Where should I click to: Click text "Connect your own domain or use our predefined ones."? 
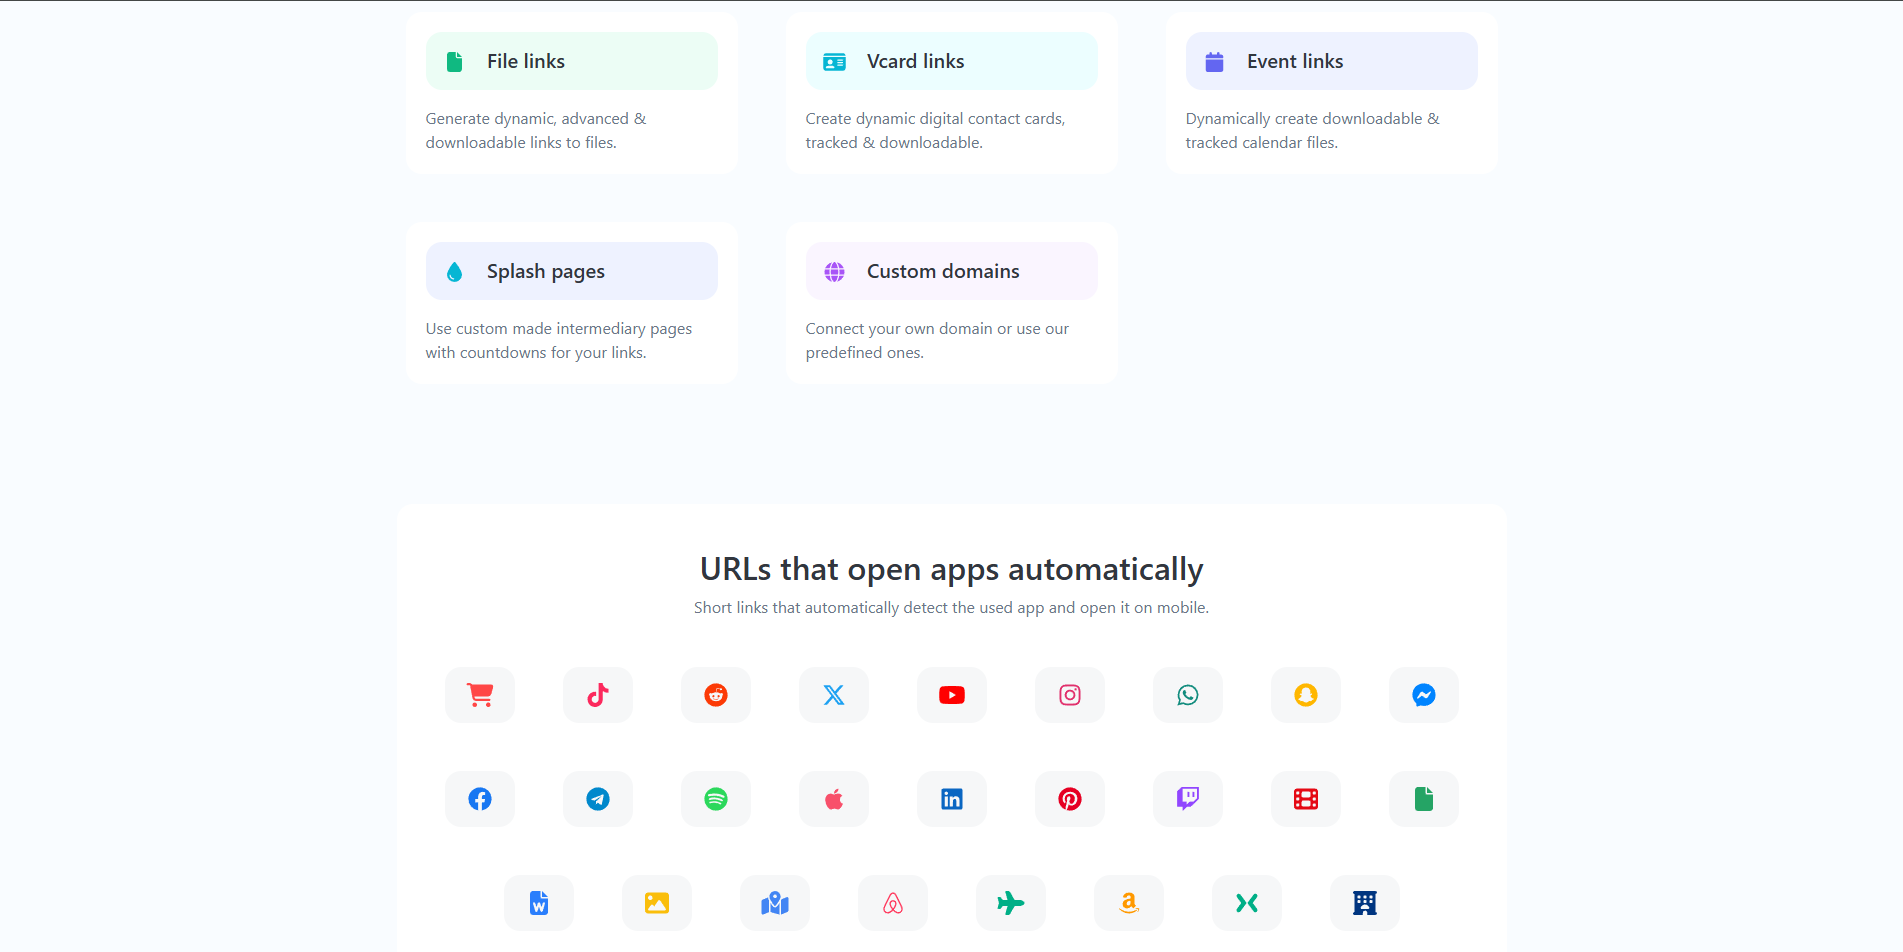pyautogui.click(x=937, y=341)
